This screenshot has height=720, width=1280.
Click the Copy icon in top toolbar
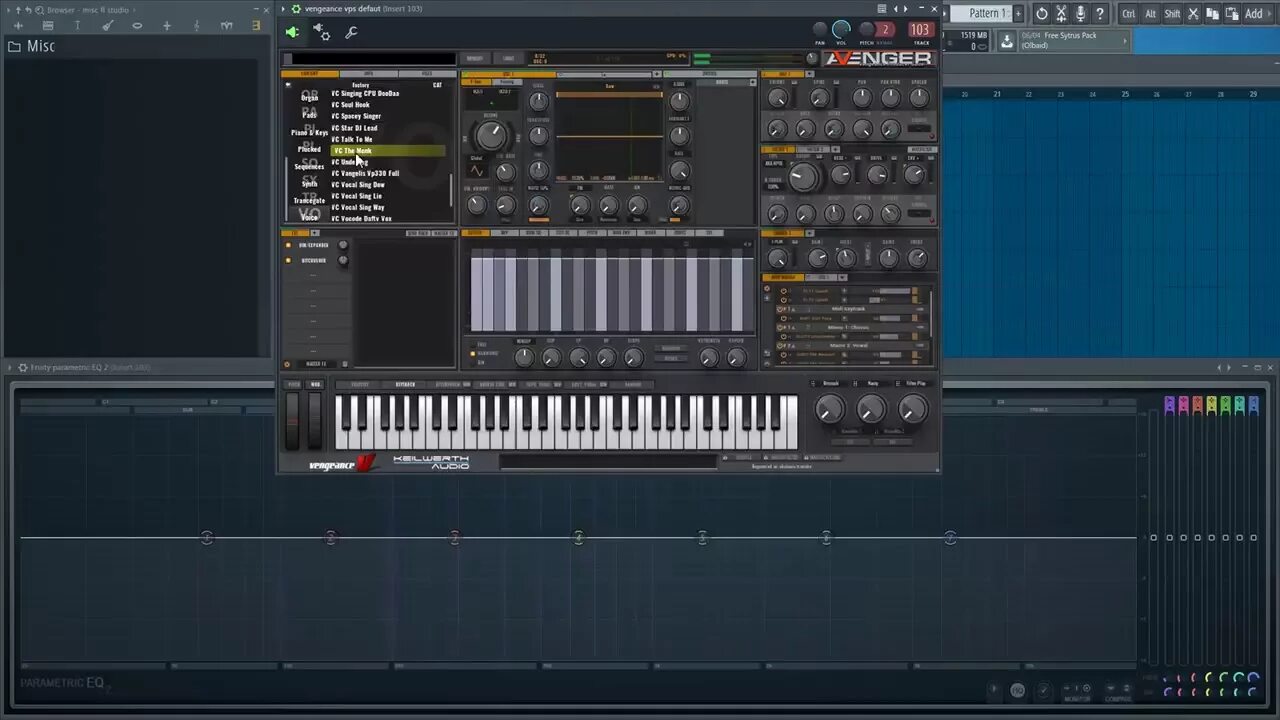pos(1212,13)
